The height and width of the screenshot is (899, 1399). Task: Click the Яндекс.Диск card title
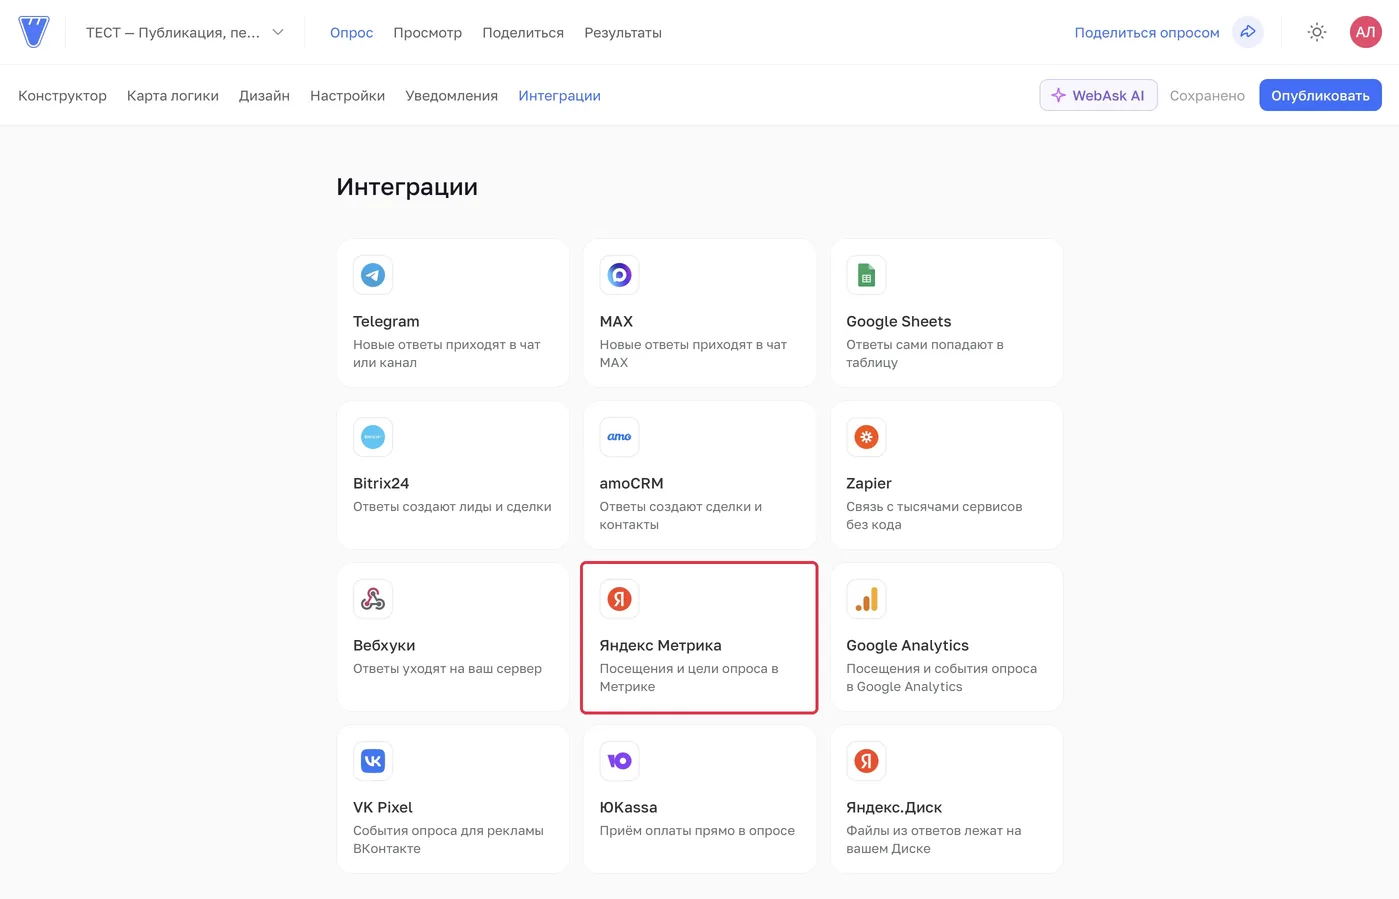click(894, 807)
